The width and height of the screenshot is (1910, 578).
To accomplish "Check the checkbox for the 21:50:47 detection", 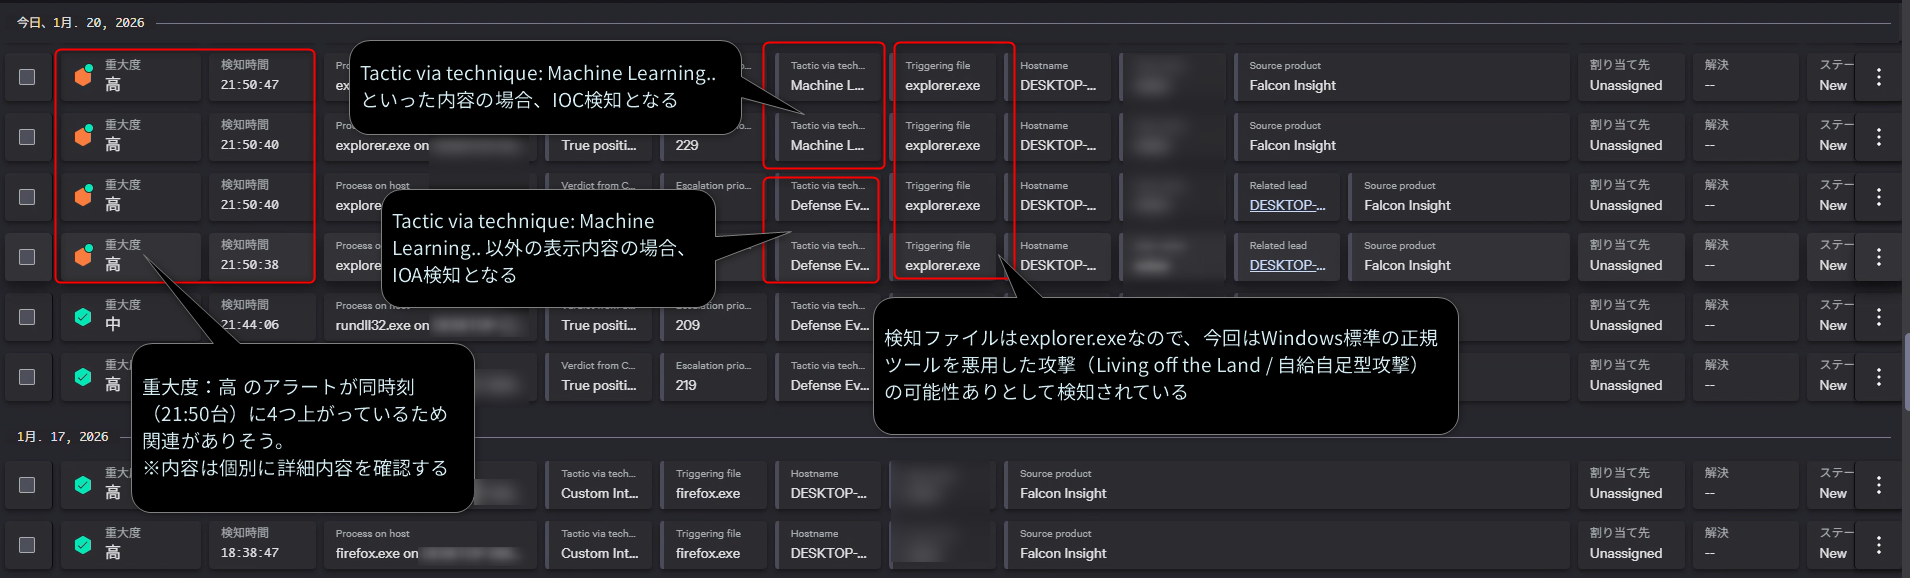I will 27,76.
